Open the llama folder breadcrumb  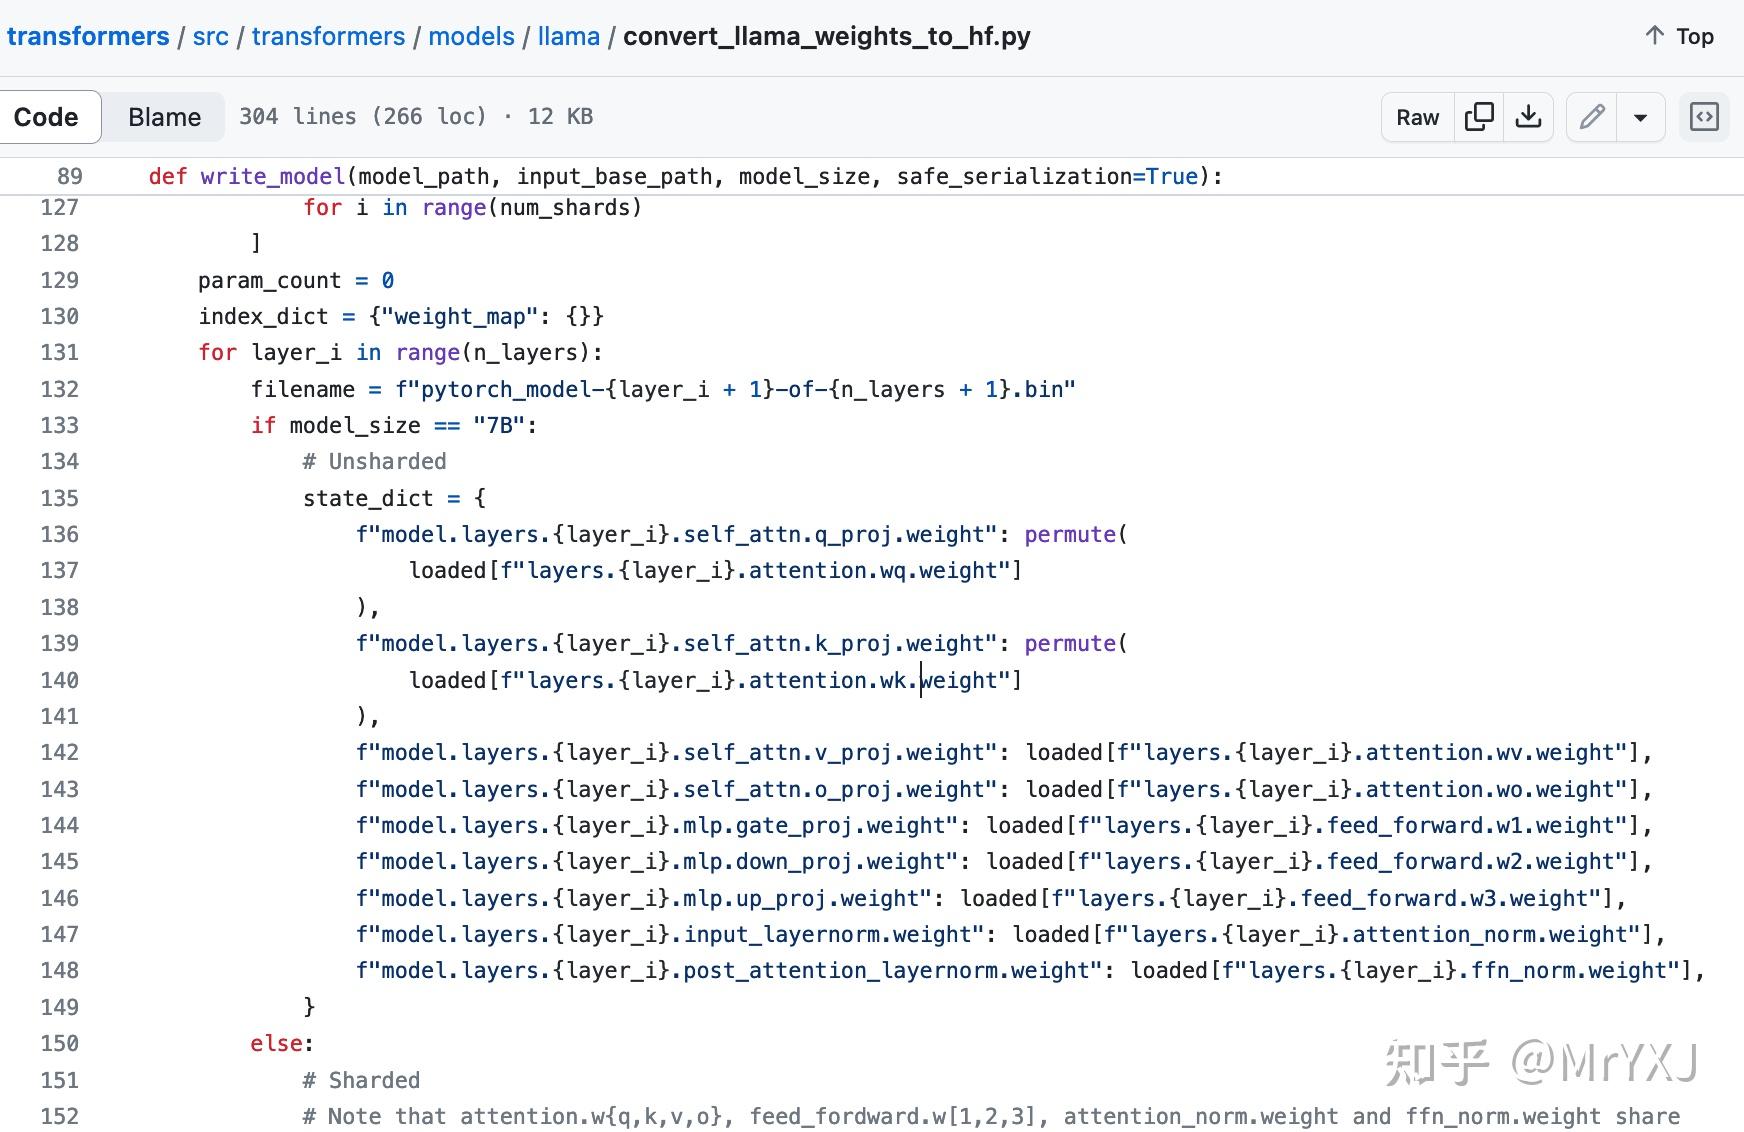click(x=568, y=37)
